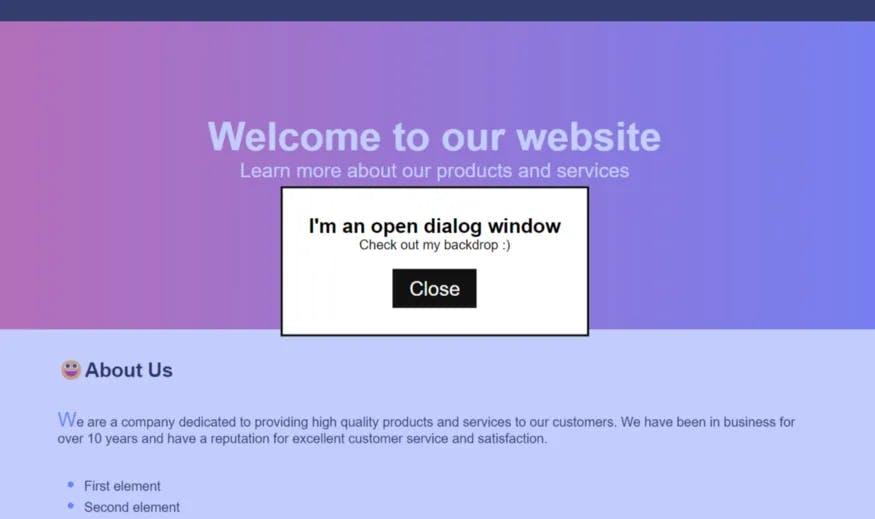Click the "About Us" section heading
875x519 pixels.
pos(129,370)
